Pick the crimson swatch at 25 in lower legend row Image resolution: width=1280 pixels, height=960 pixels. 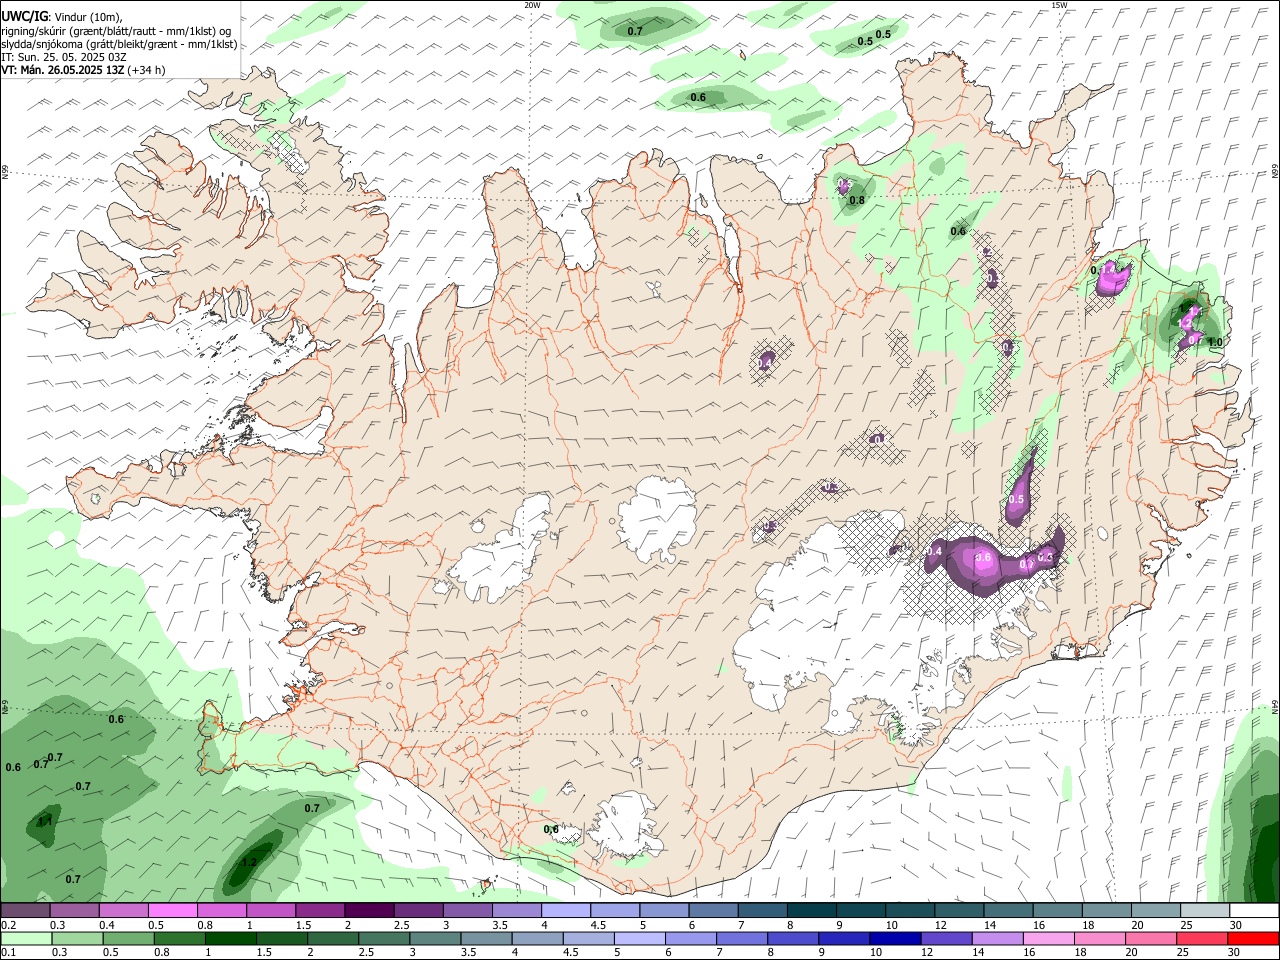[1202, 938]
